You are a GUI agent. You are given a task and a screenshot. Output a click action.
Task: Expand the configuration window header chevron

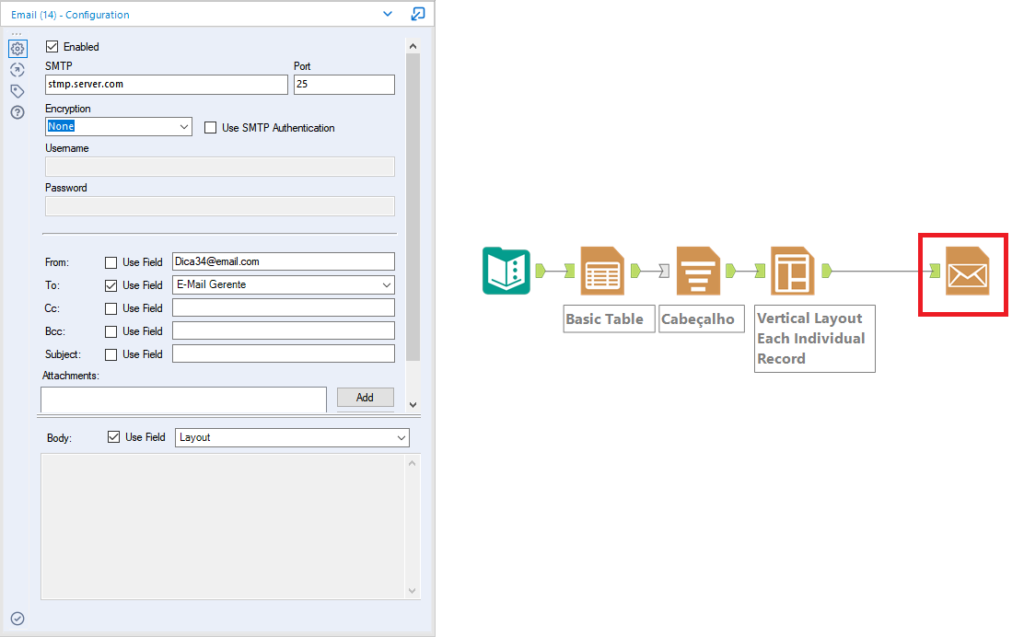tap(387, 14)
